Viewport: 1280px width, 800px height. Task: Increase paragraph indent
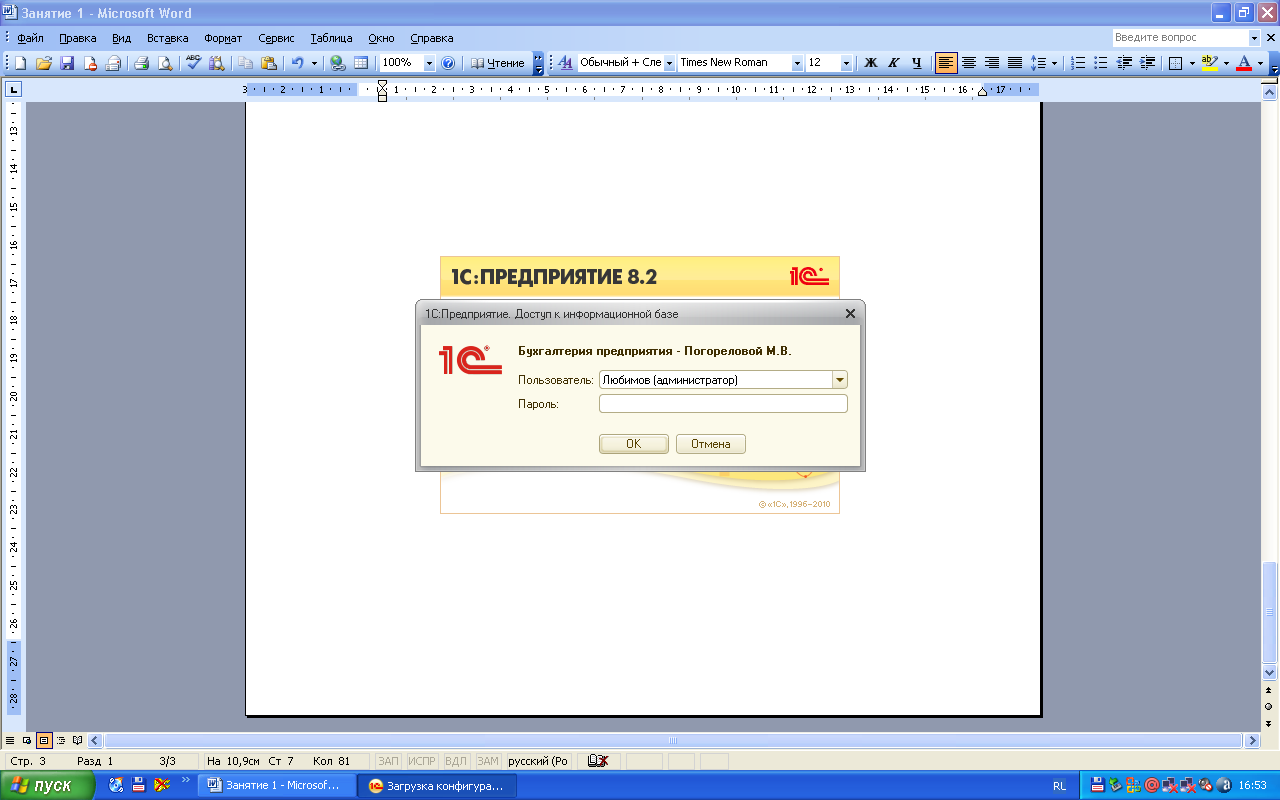click(x=1147, y=63)
